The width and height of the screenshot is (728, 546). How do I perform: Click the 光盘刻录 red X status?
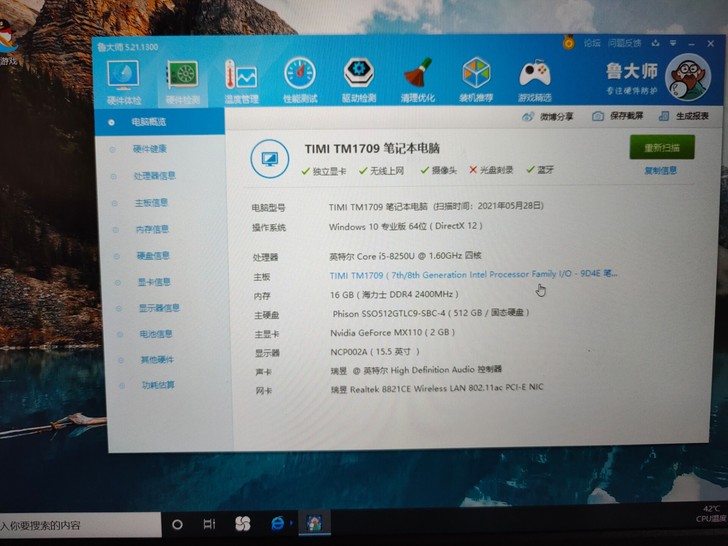point(491,170)
